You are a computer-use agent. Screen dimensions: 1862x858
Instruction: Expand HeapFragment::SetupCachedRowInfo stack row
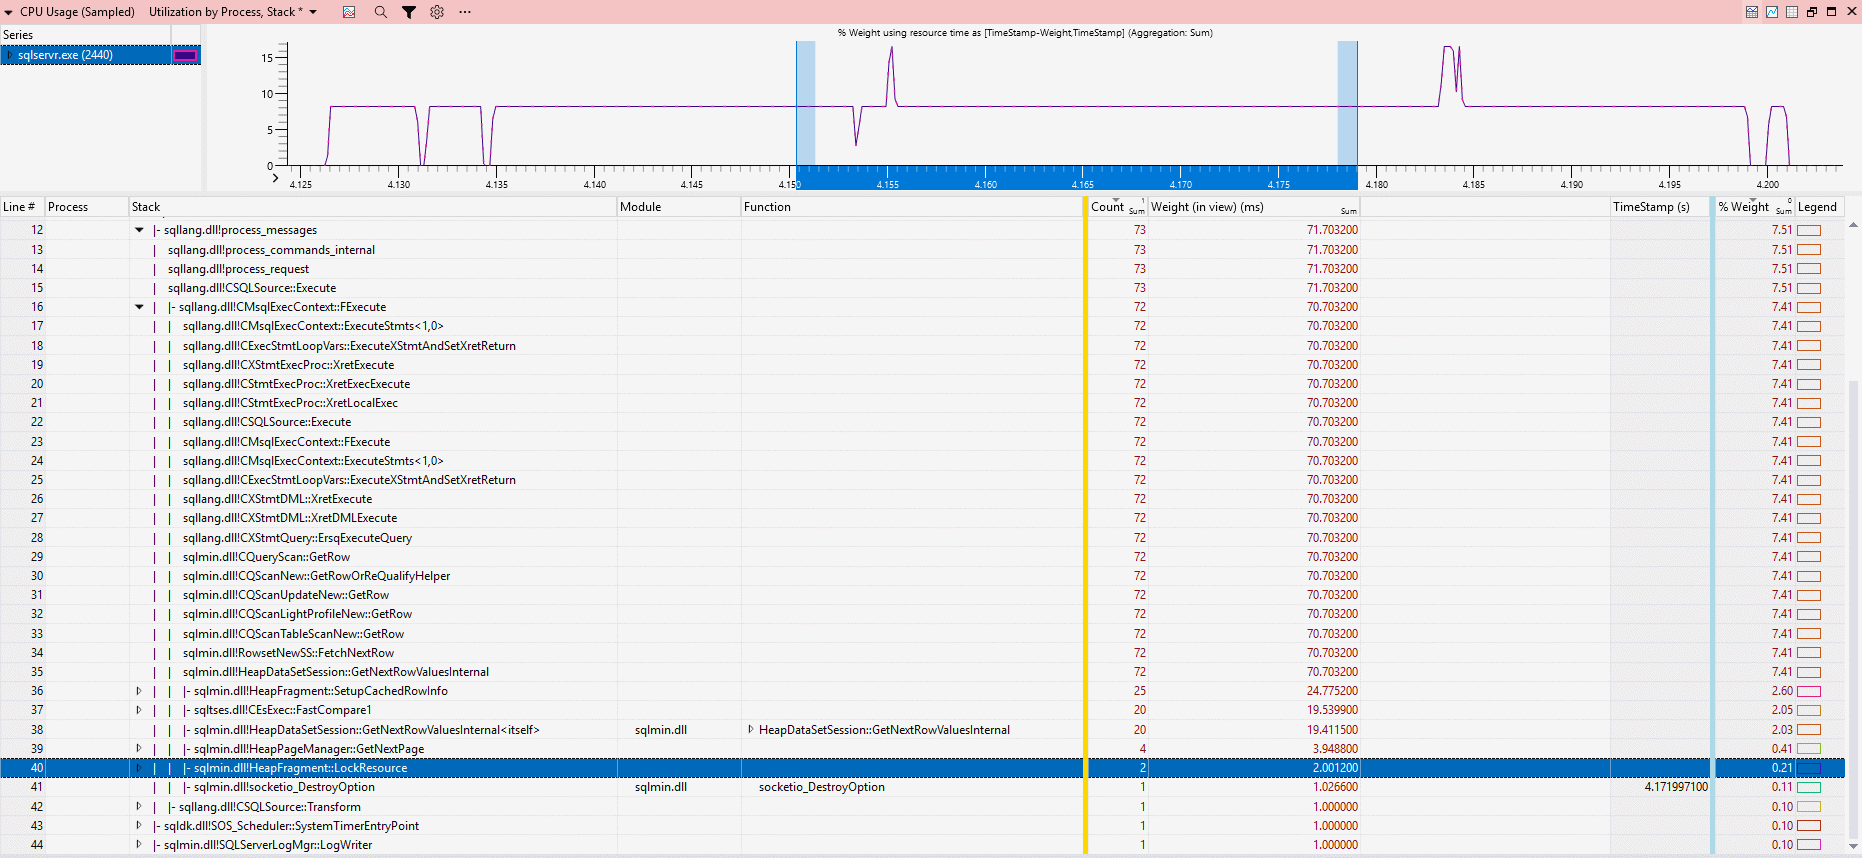click(139, 691)
